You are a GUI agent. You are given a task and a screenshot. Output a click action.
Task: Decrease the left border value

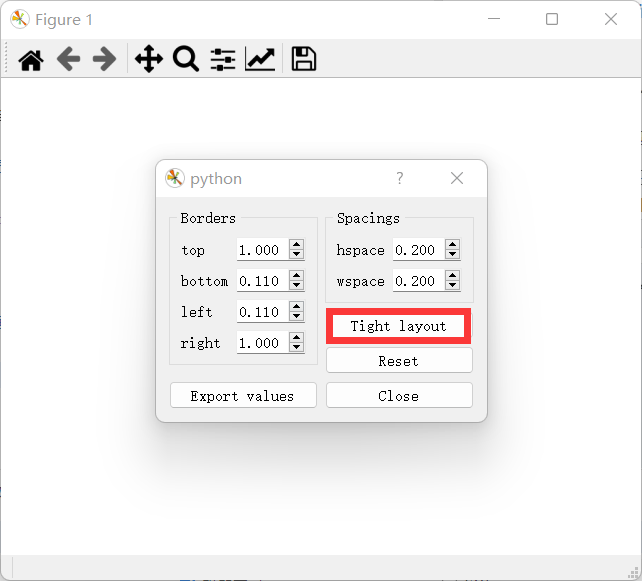tap(296, 316)
